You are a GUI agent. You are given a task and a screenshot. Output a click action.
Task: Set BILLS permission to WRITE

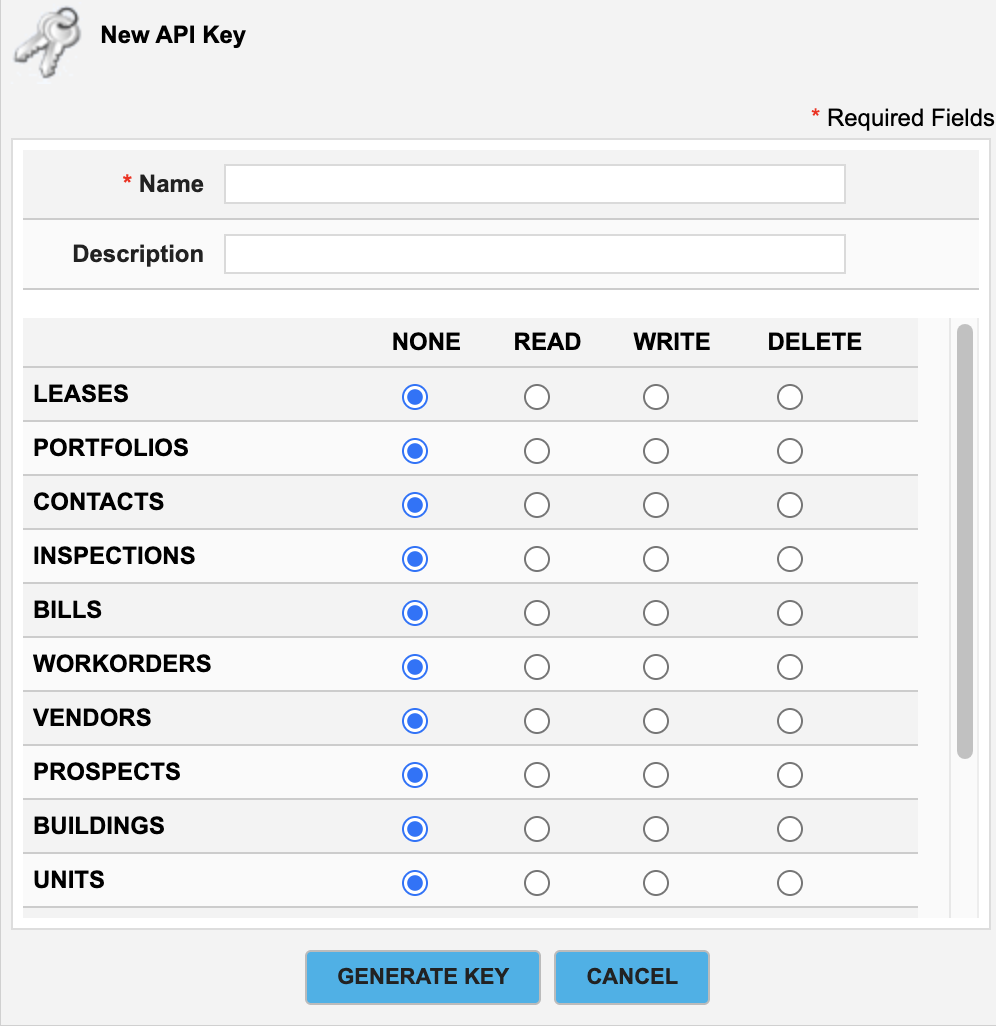click(x=656, y=613)
